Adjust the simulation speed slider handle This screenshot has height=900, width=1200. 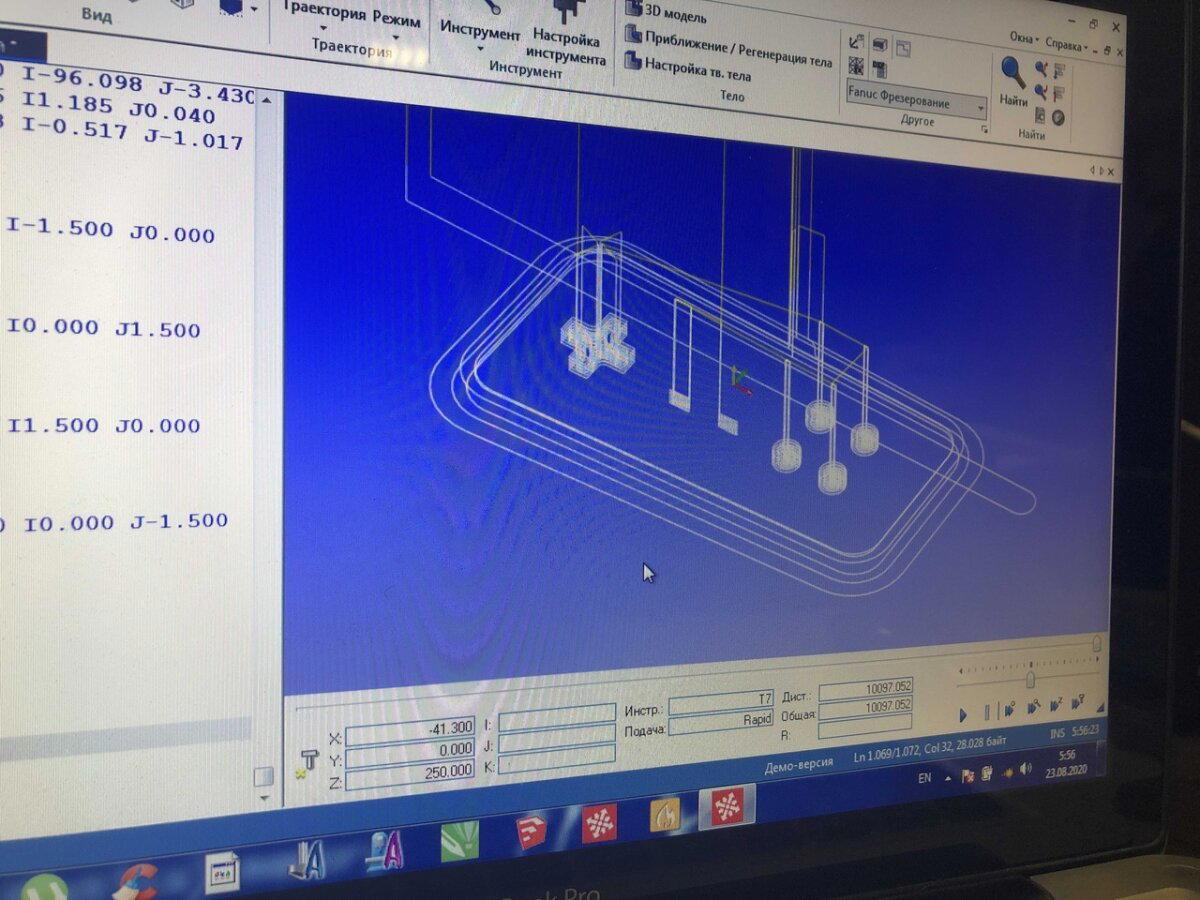tap(1030, 679)
